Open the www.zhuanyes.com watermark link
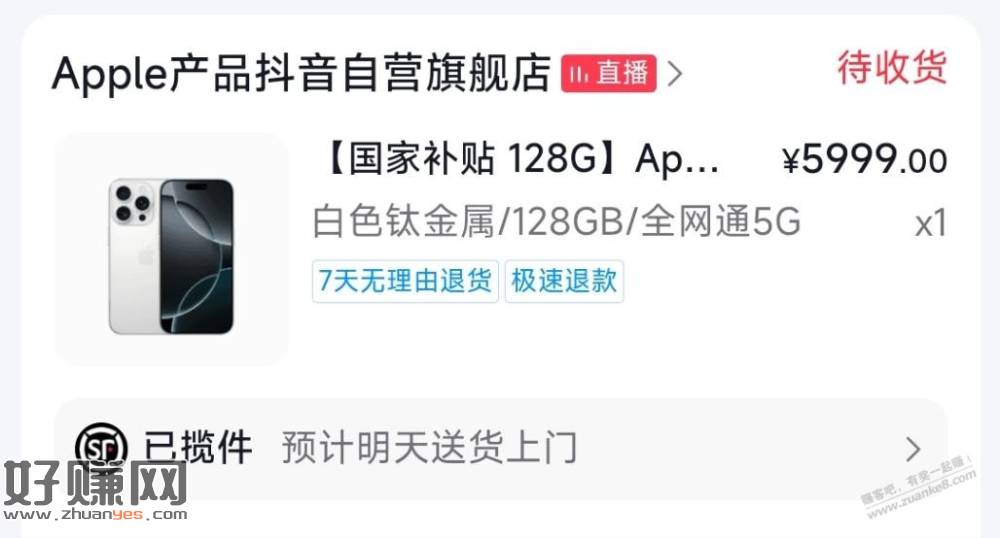 96,514
